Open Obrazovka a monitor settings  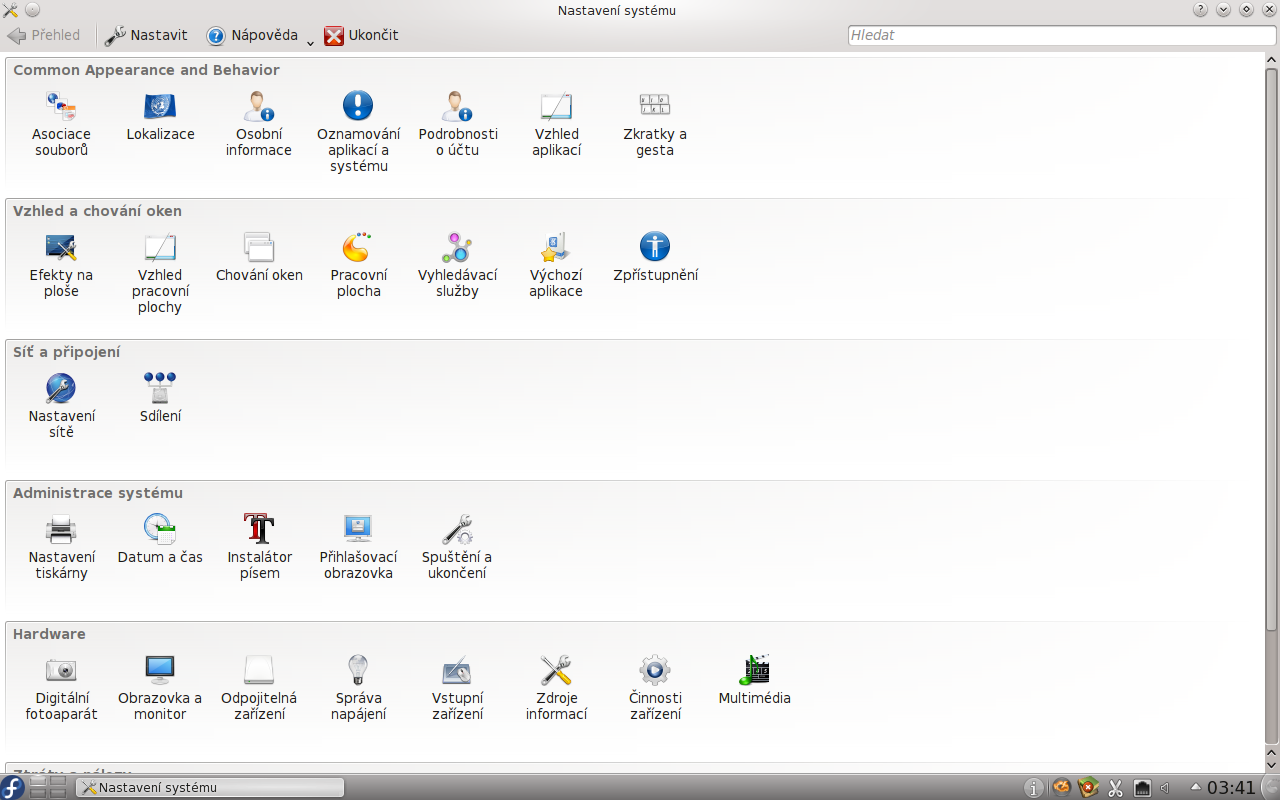pyautogui.click(x=160, y=688)
